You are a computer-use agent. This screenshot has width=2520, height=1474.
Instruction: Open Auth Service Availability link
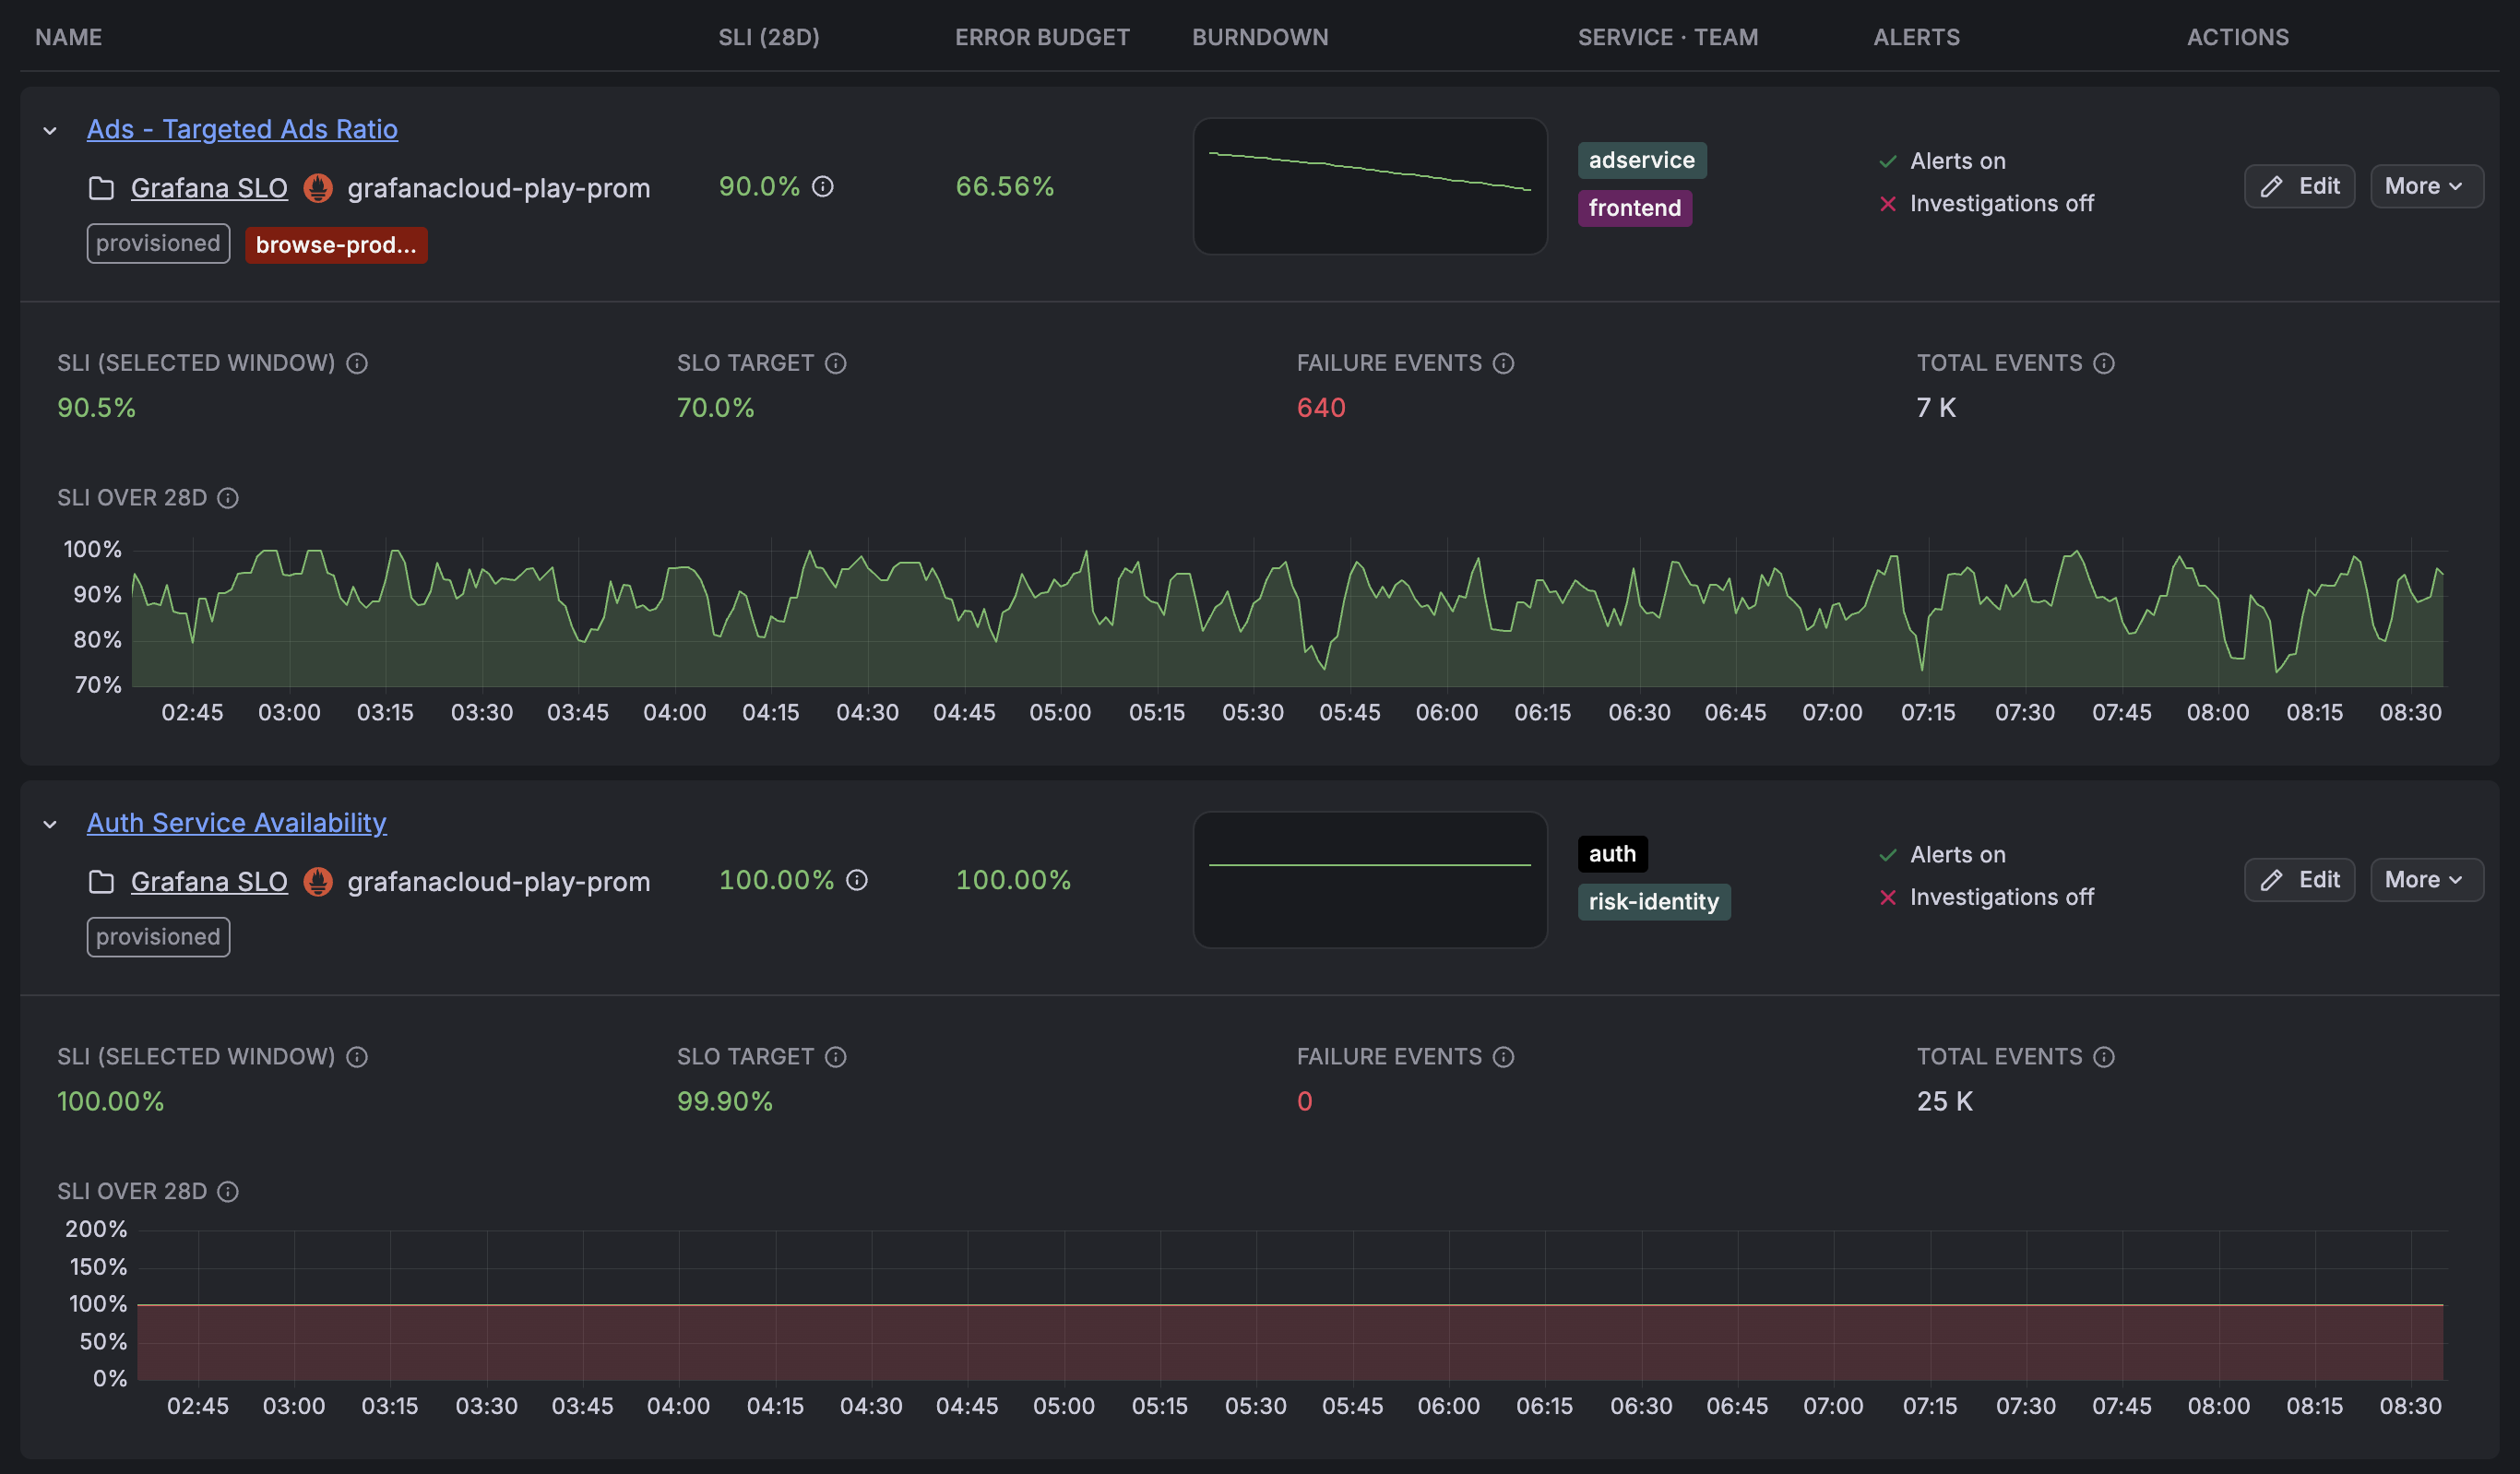point(236,822)
